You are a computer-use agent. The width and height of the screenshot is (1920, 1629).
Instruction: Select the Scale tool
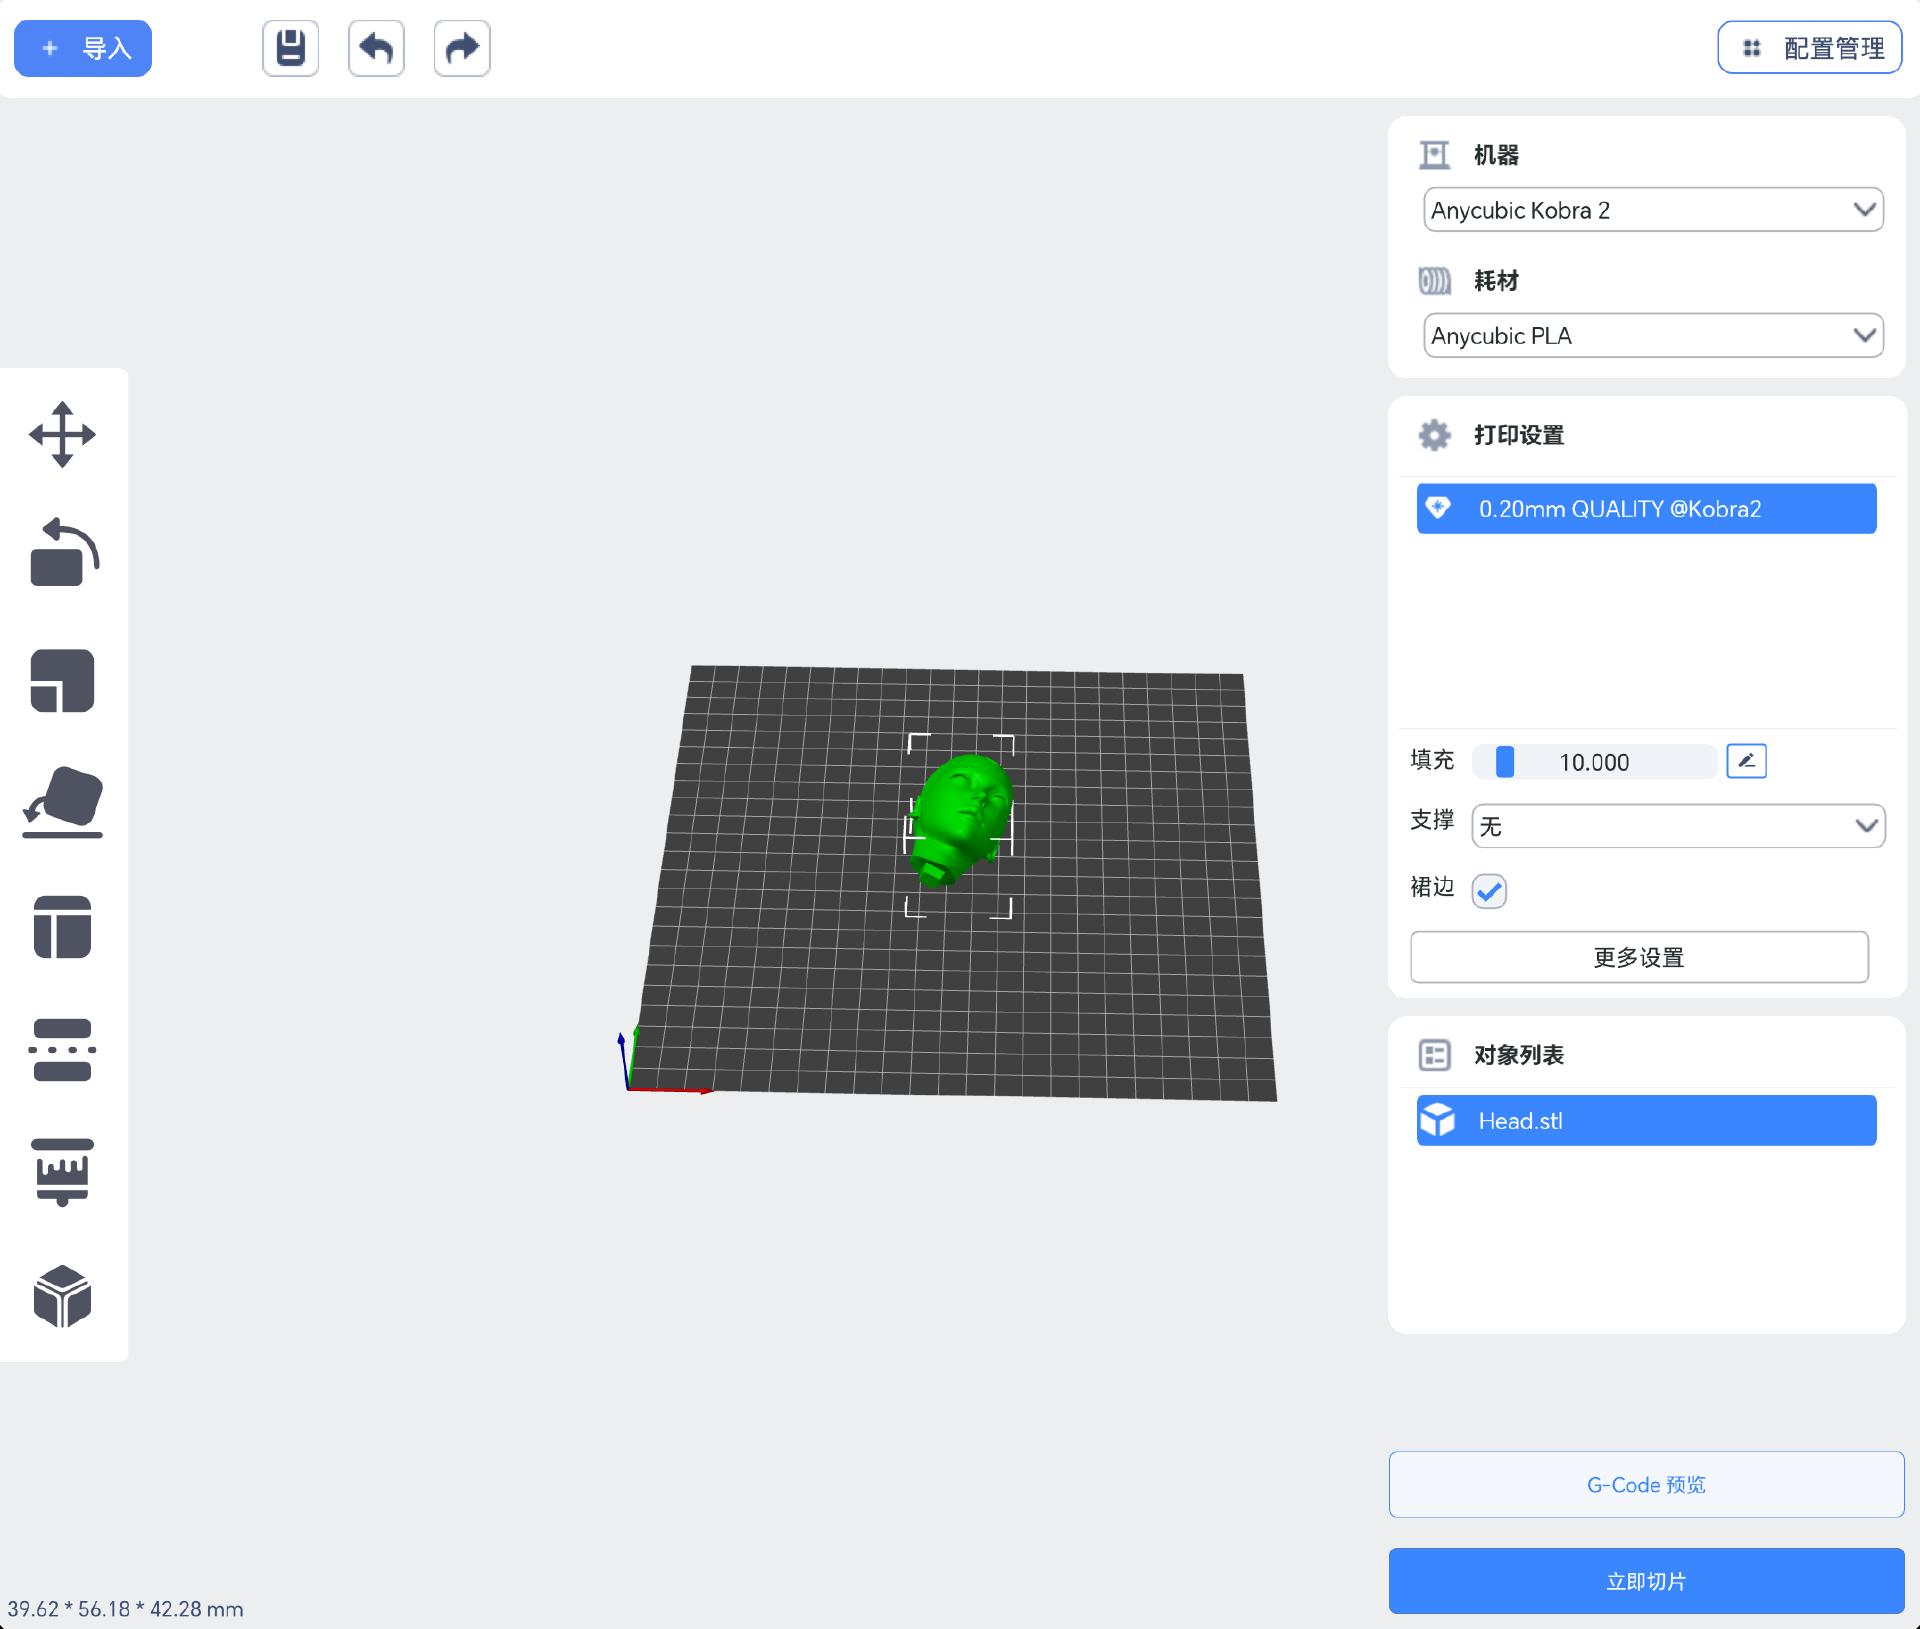pyautogui.click(x=63, y=680)
